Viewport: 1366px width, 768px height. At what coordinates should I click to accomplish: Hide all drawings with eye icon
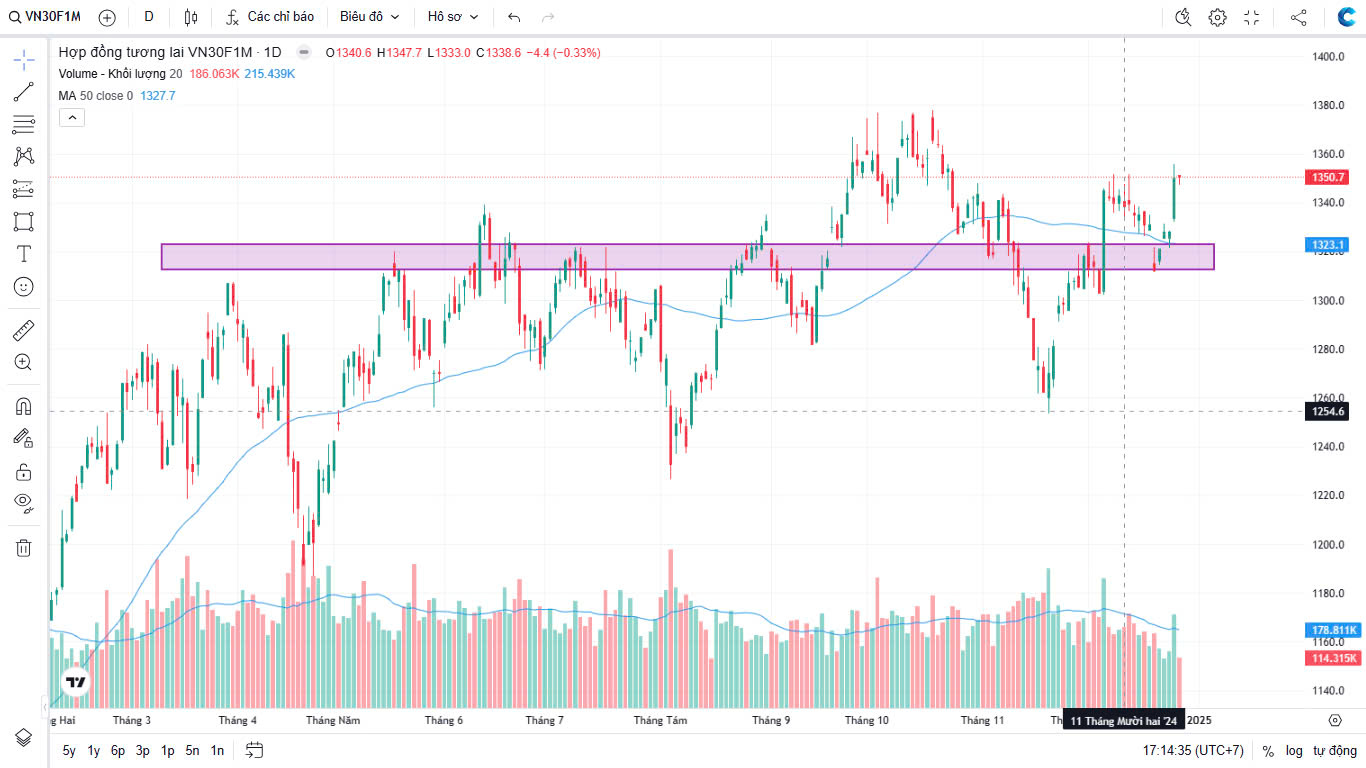coord(24,502)
